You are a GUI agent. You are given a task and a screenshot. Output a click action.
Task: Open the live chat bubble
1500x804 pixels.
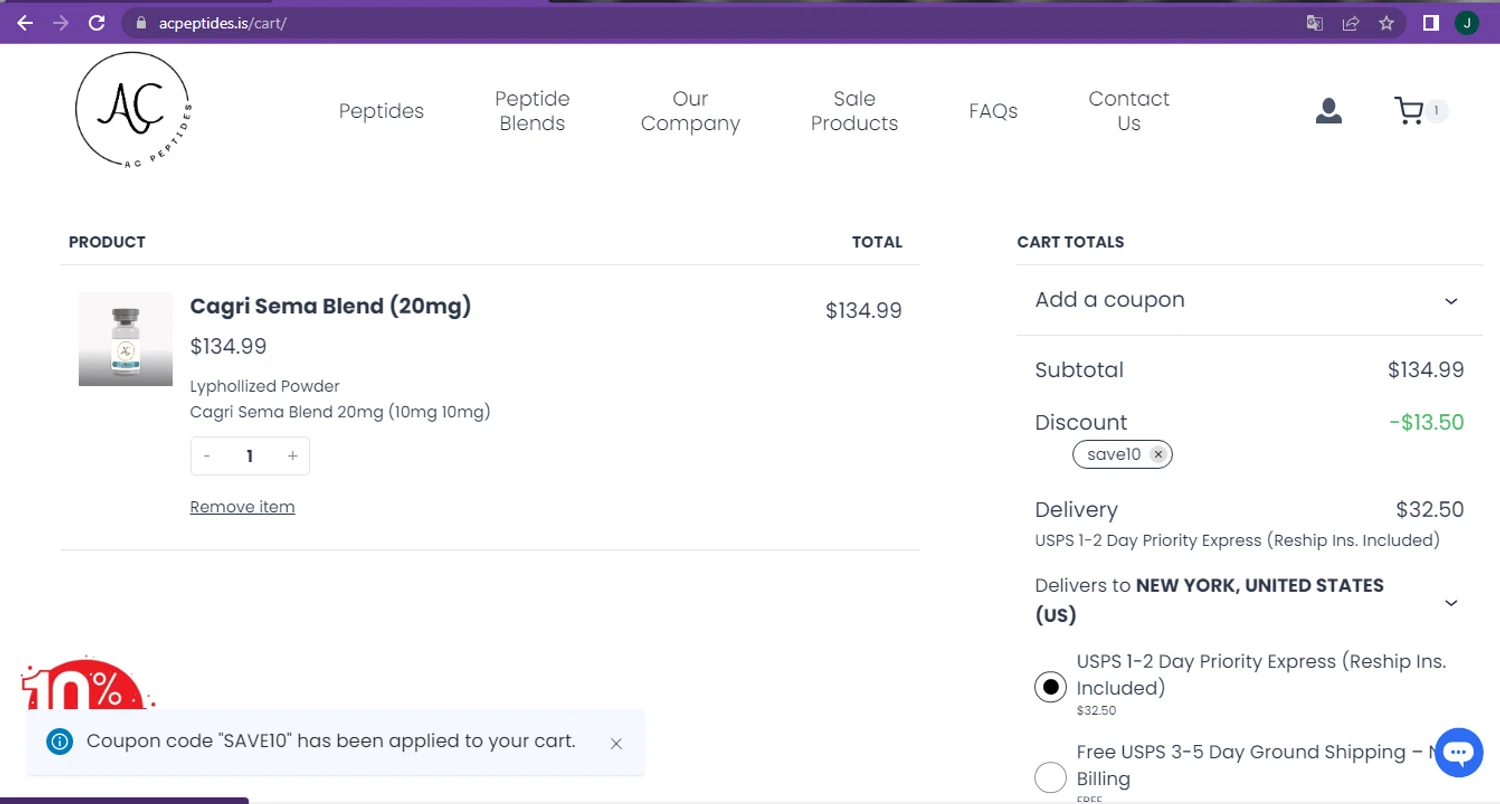1459,752
